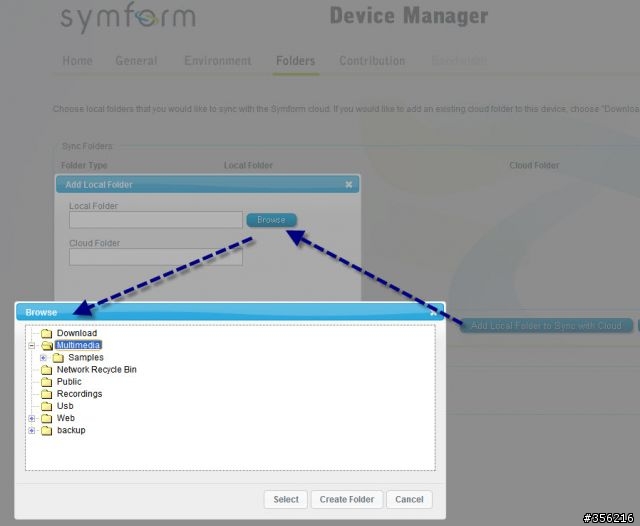Screen dimensions: 640x526
Task: Open the Folders tab
Action: 296,61
